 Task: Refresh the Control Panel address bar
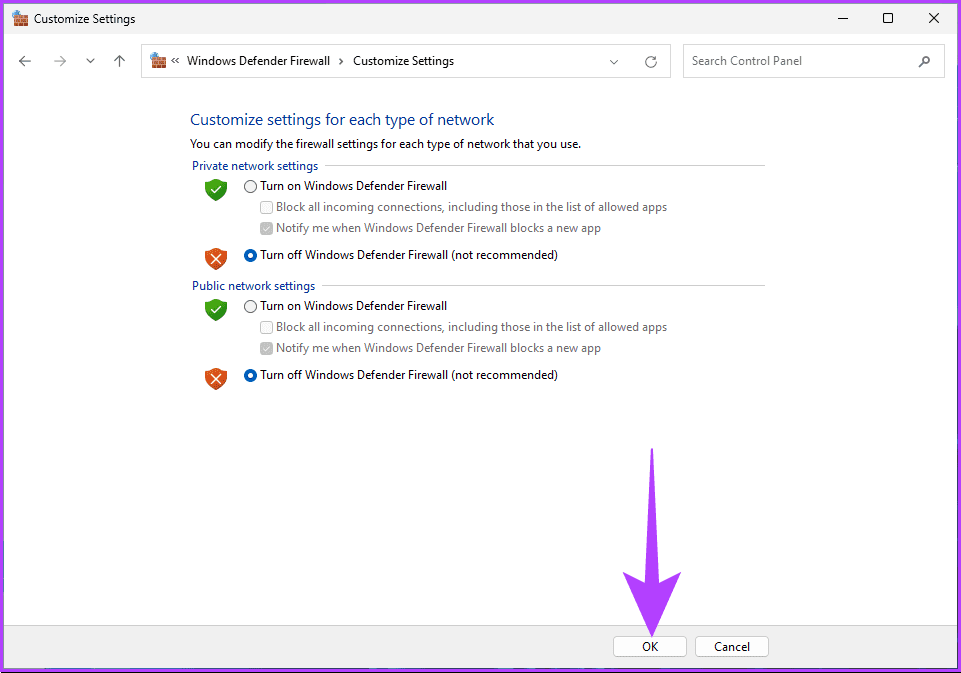pyautogui.click(x=651, y=61)
